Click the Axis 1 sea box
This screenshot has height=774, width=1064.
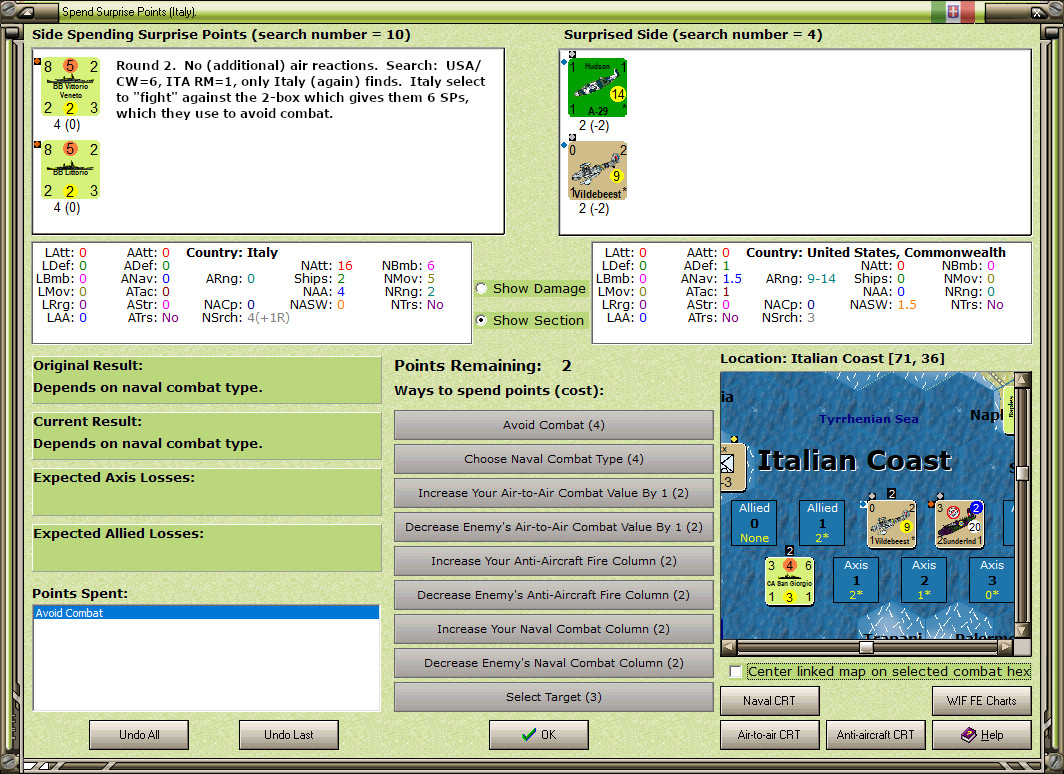(x=856, y=580)
